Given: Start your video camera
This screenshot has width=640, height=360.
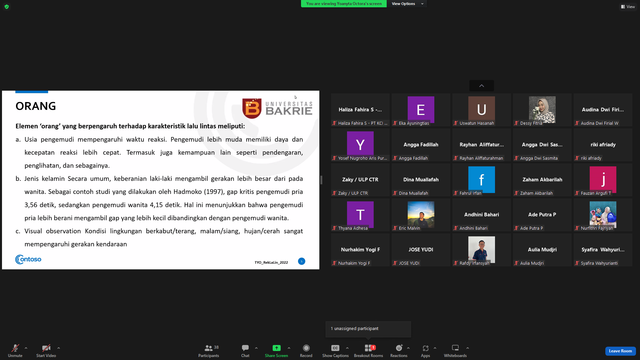Looking at the screenshot, I should pyautogui.click(x=46, y=350).
